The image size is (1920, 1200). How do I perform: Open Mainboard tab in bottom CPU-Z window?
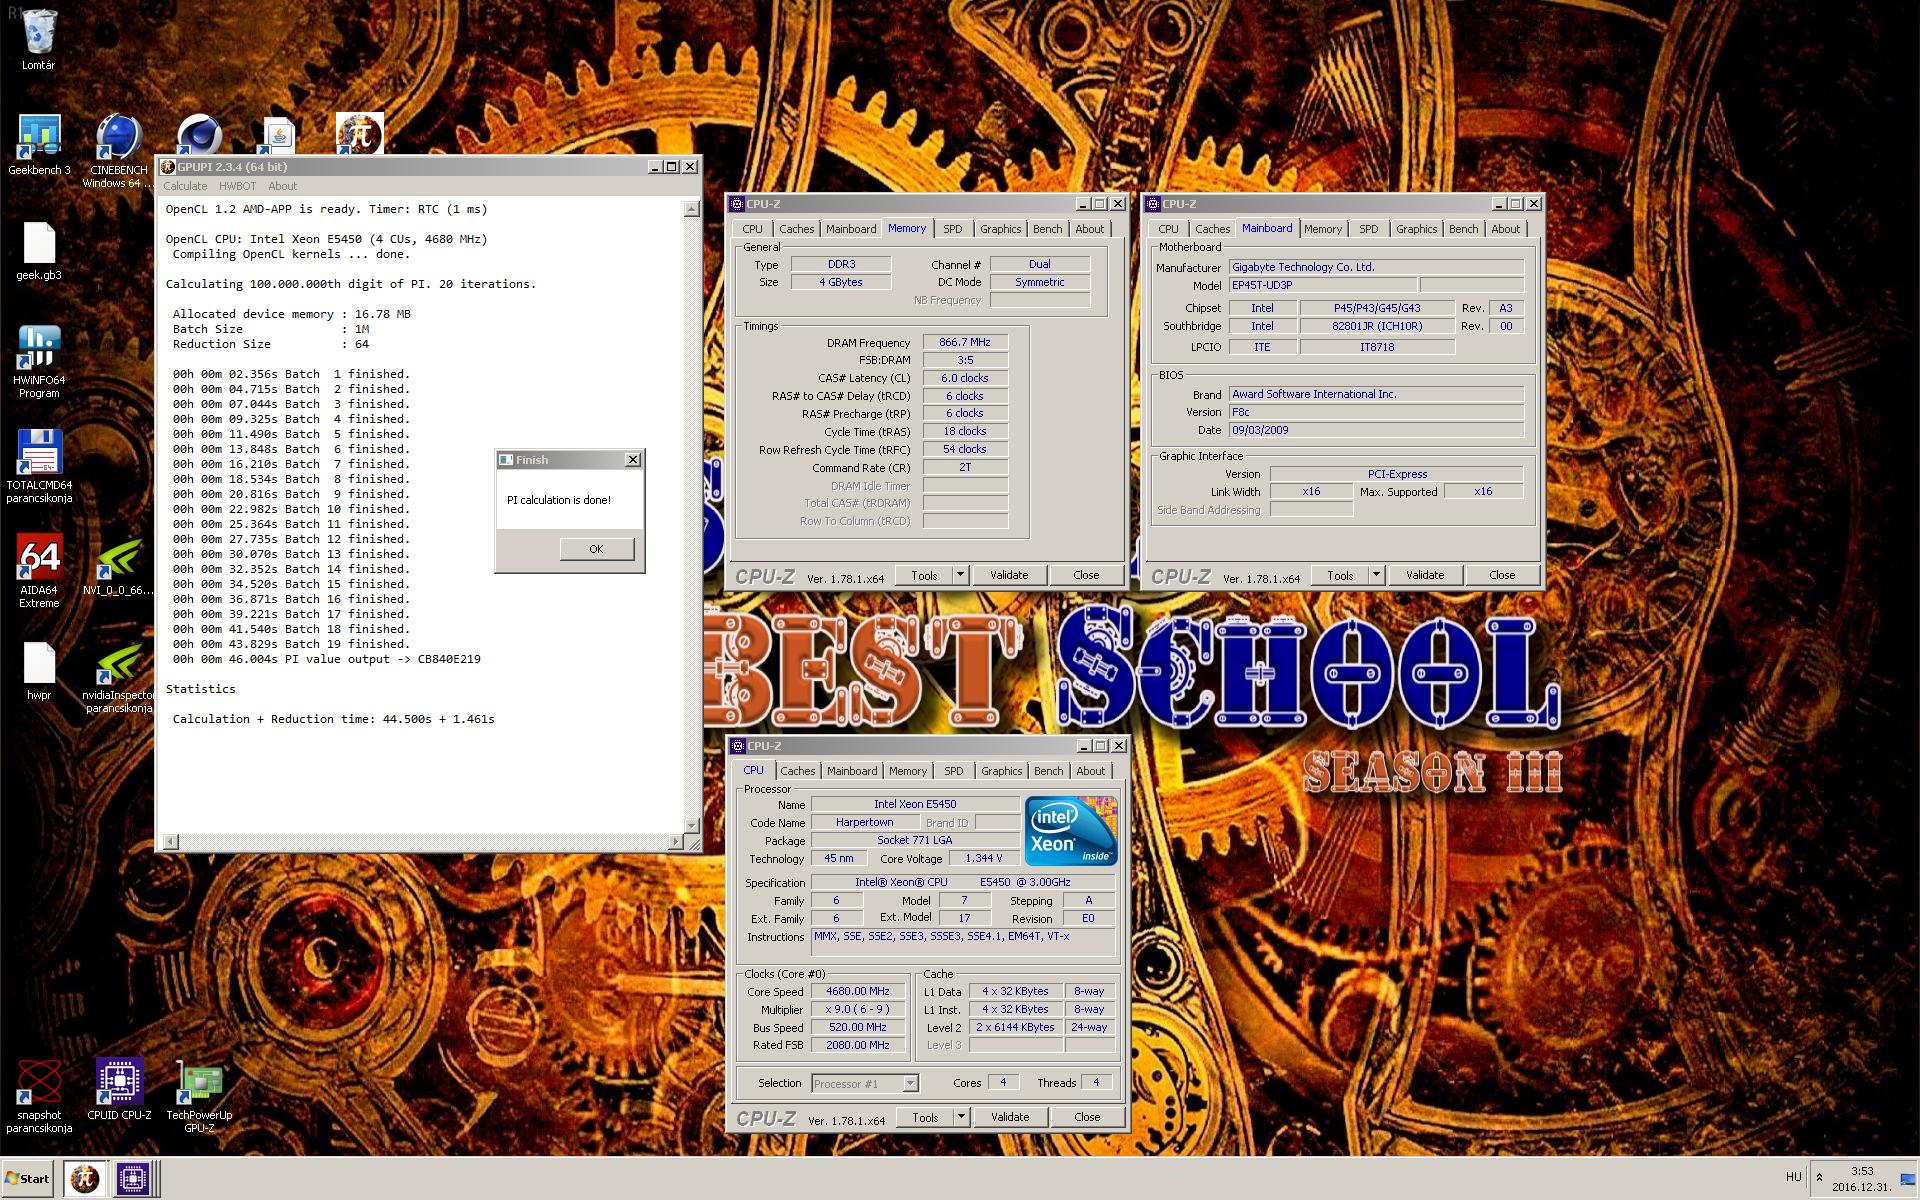click(x=852, y=771)
